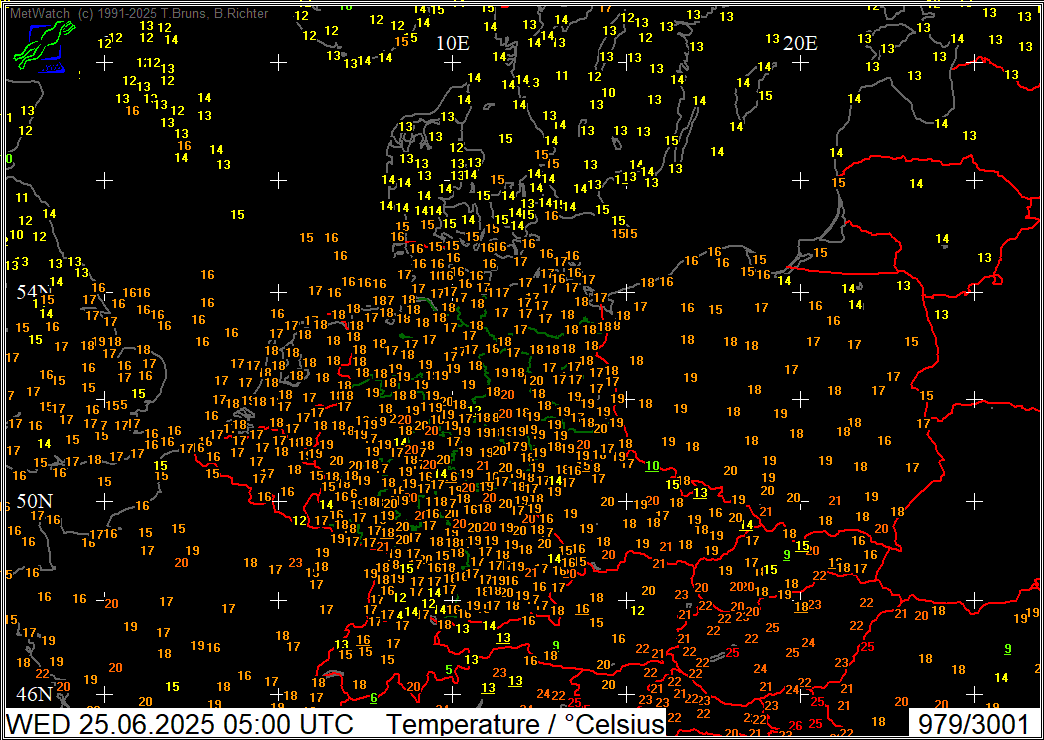Click the Temperature / °Celsius parameter label
Image resolution: width=1044 pixels, height=740 pixels.
click(x=526, y=723)
